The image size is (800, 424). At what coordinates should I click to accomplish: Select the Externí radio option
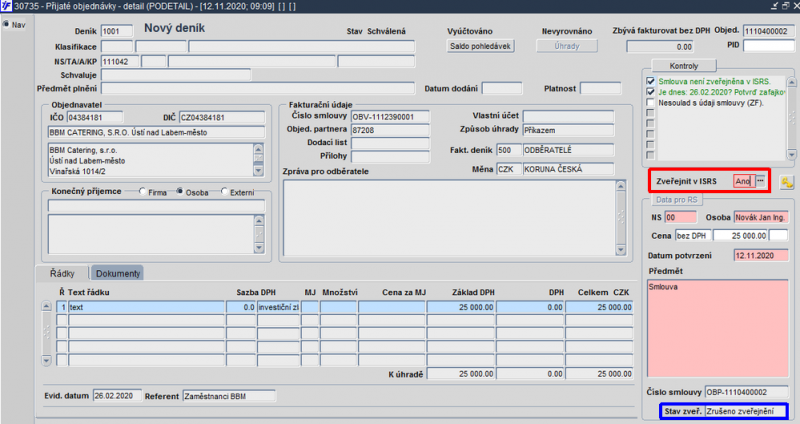point(224,191)
